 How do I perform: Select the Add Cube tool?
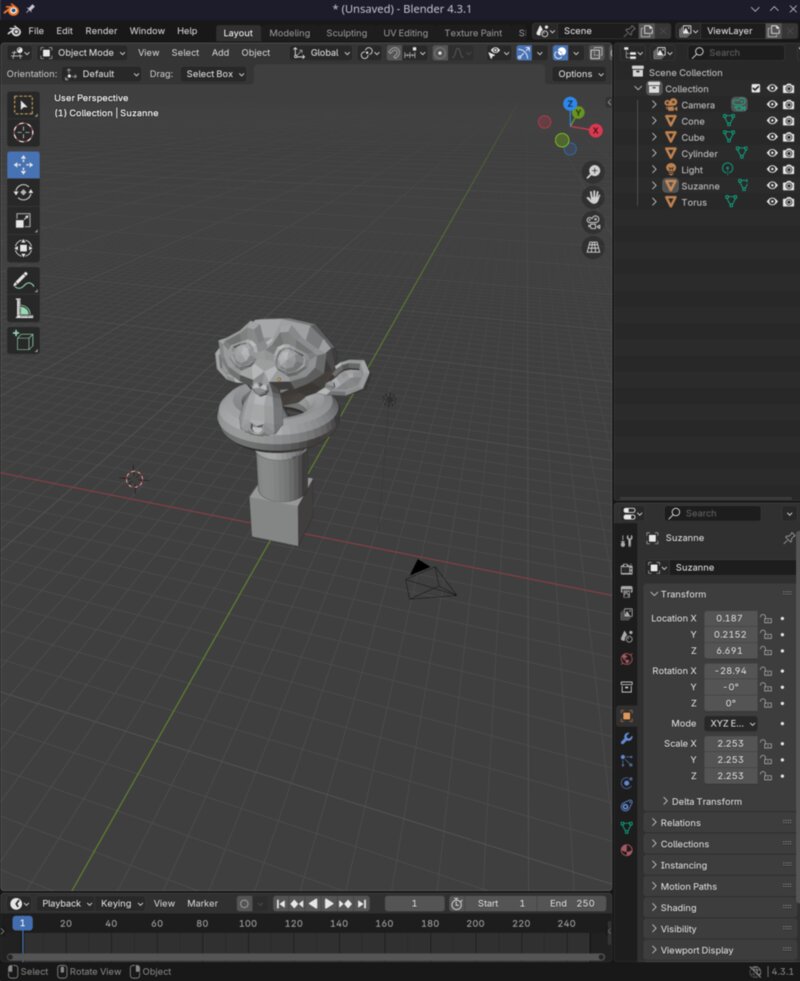tap(24, 341)
